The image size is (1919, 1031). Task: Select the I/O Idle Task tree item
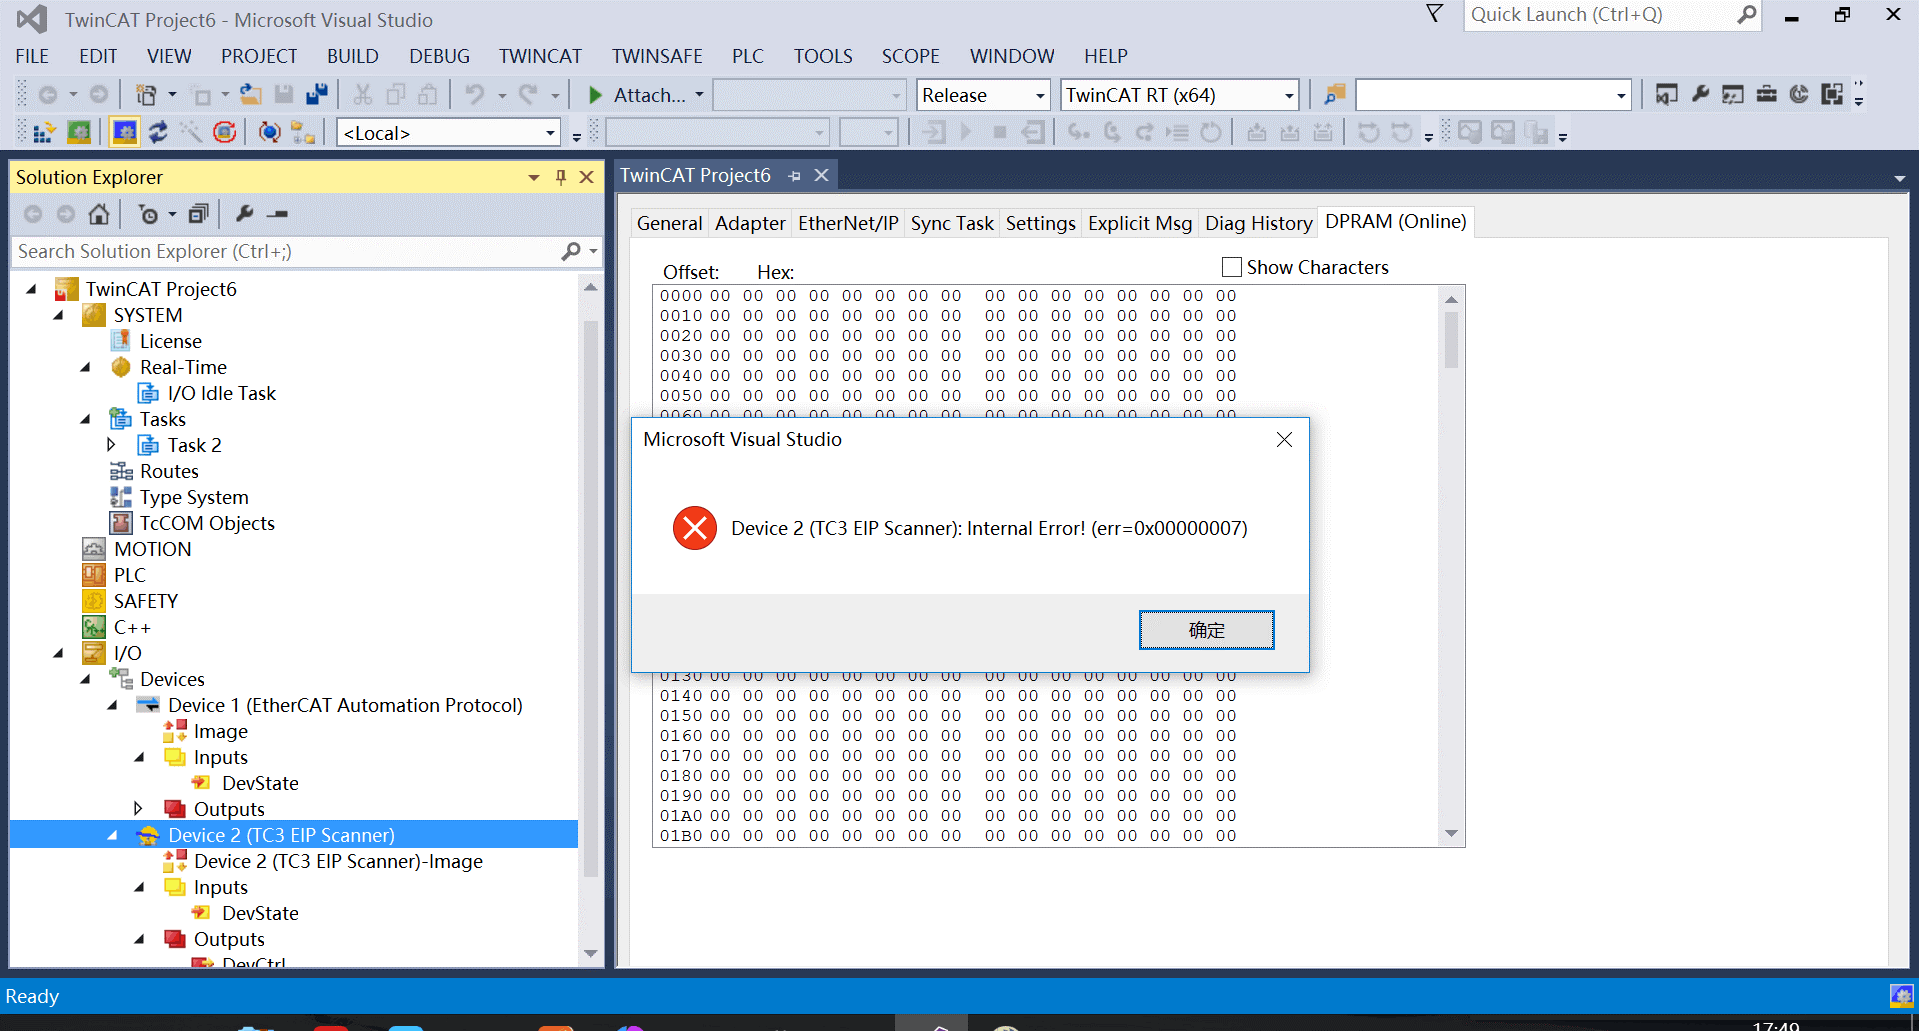coord(221,393)
